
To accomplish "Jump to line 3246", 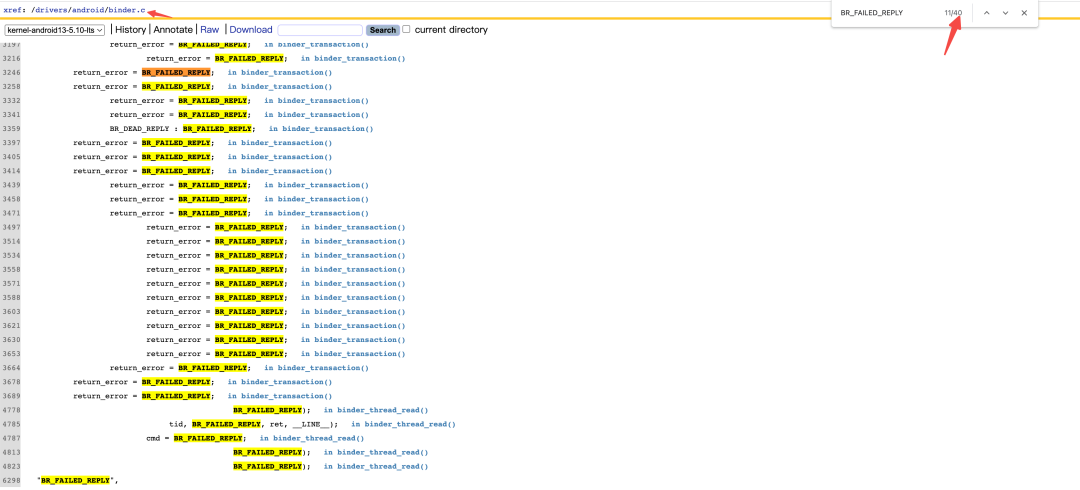I will point(11,72).
